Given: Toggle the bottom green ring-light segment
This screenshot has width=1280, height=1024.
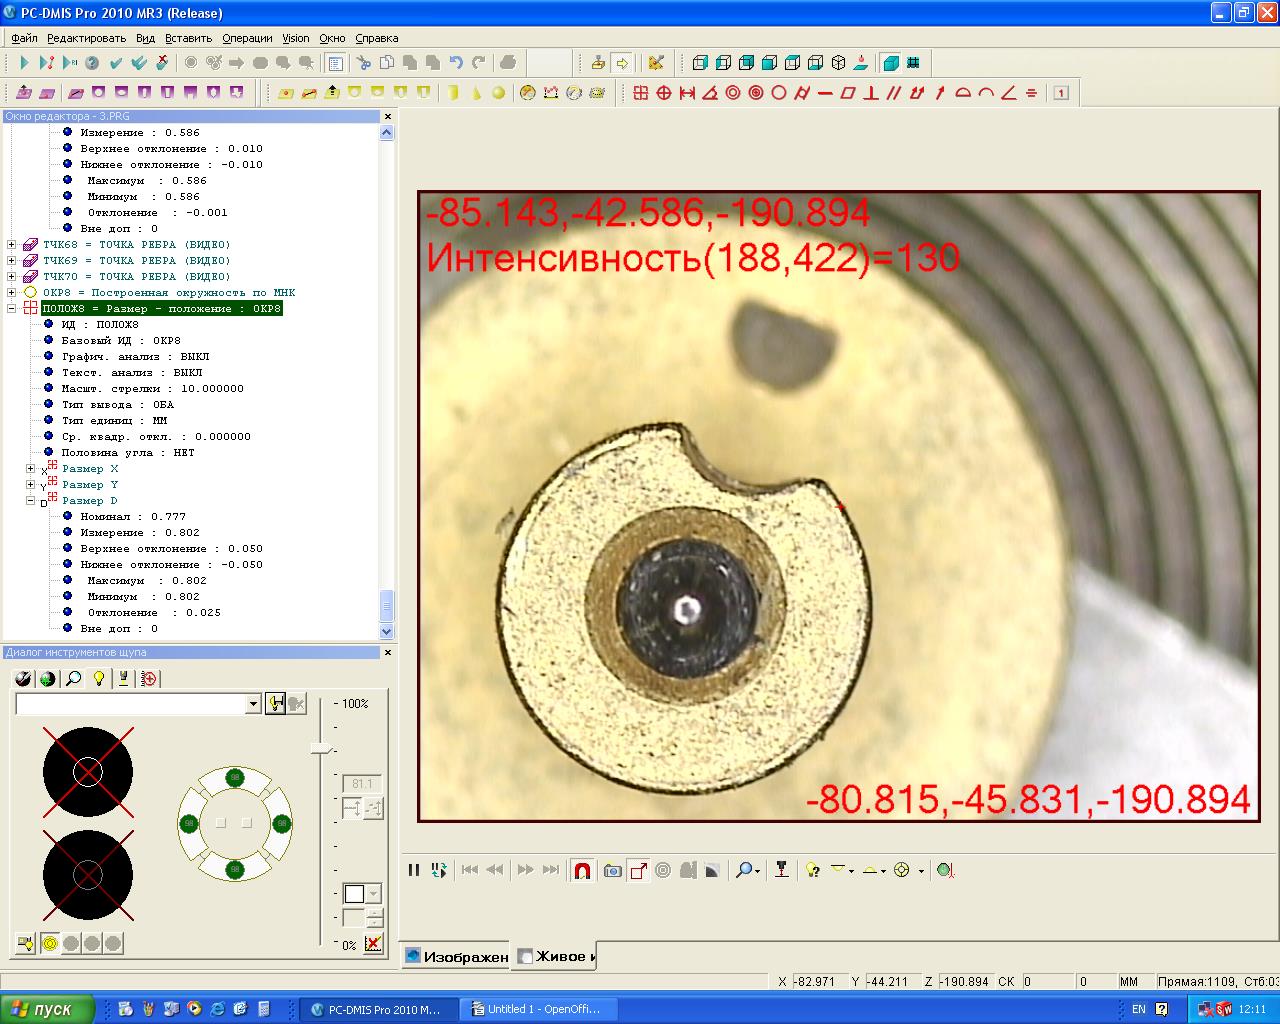Looking at the screenshot, I should click(x=234, y=869).
